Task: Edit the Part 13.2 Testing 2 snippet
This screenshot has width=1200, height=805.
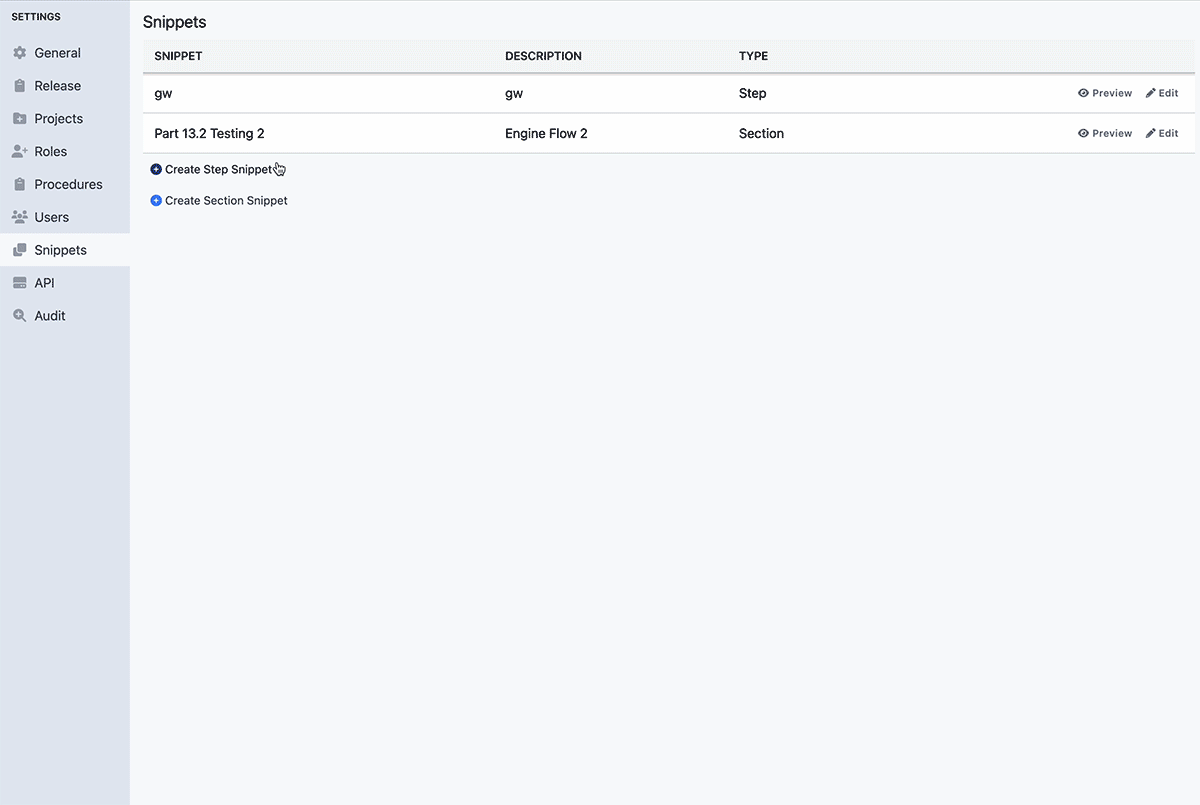Action: tap(1161, 132)
